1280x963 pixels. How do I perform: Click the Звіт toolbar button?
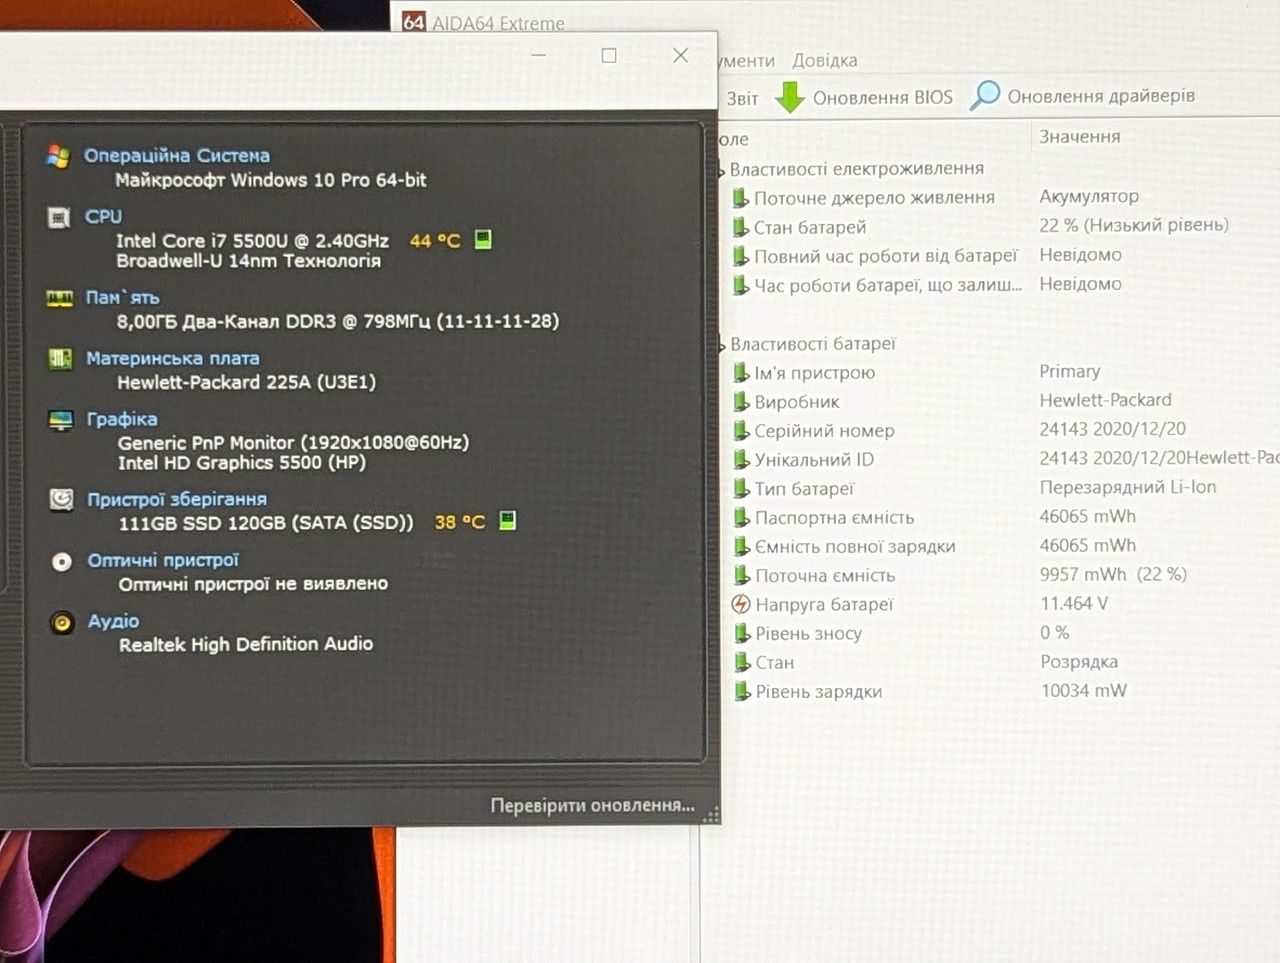pyautogui.click(x=742, y=98)
